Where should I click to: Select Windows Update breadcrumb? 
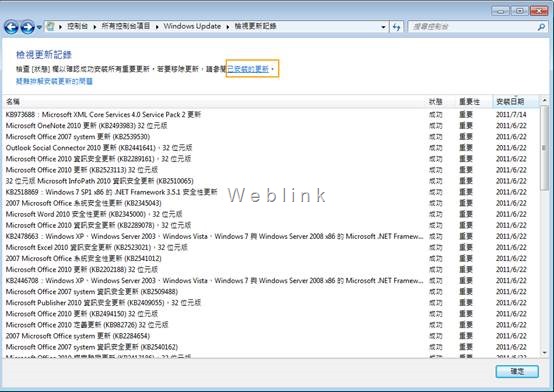tap(192, 26)
